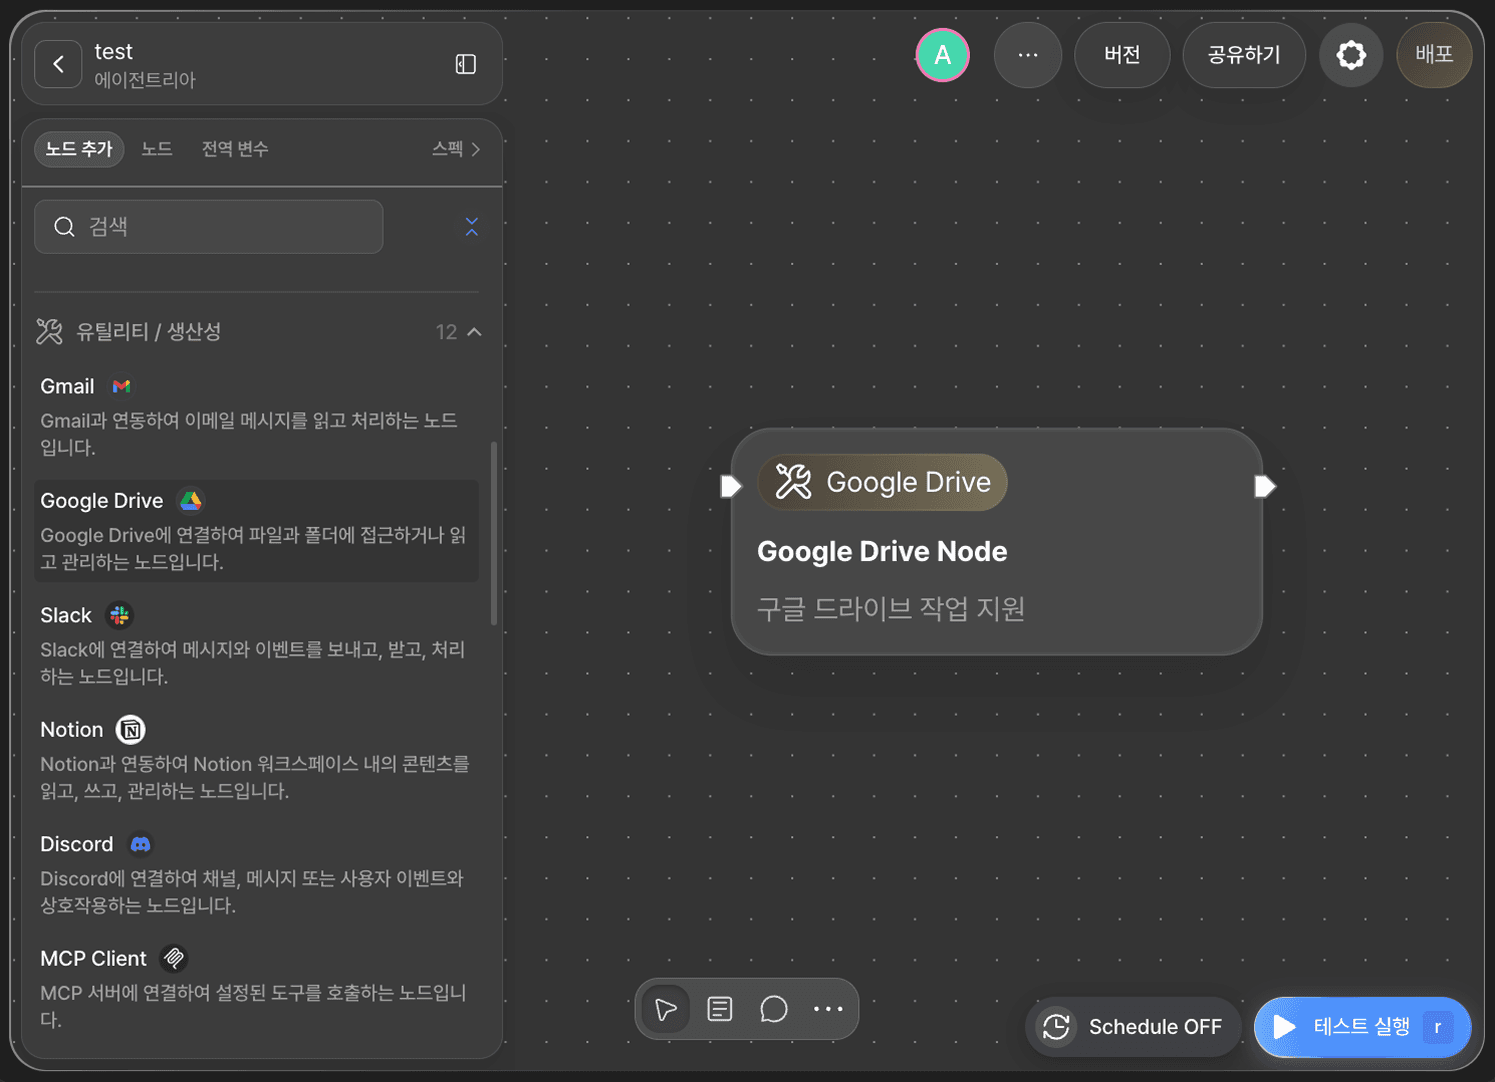Expand the 스펙 chevron tab
The width and height of the screenshot is (1495, 1082).
pyautogui.click(x=457, y=149)
